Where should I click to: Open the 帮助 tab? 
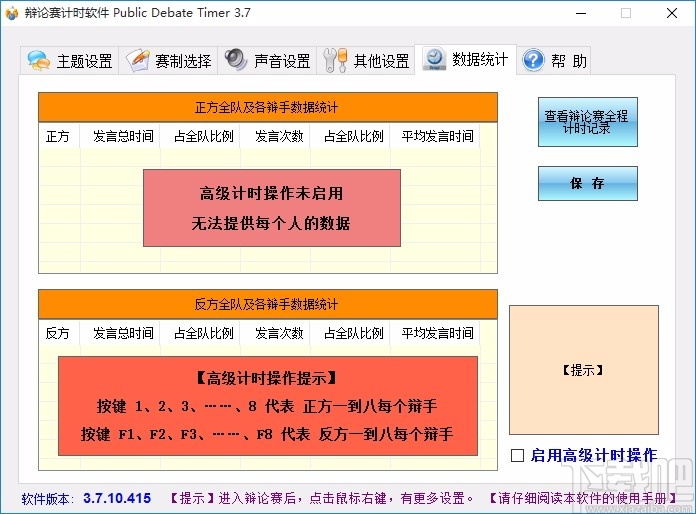pyautogui.click(x=554, y=60)
